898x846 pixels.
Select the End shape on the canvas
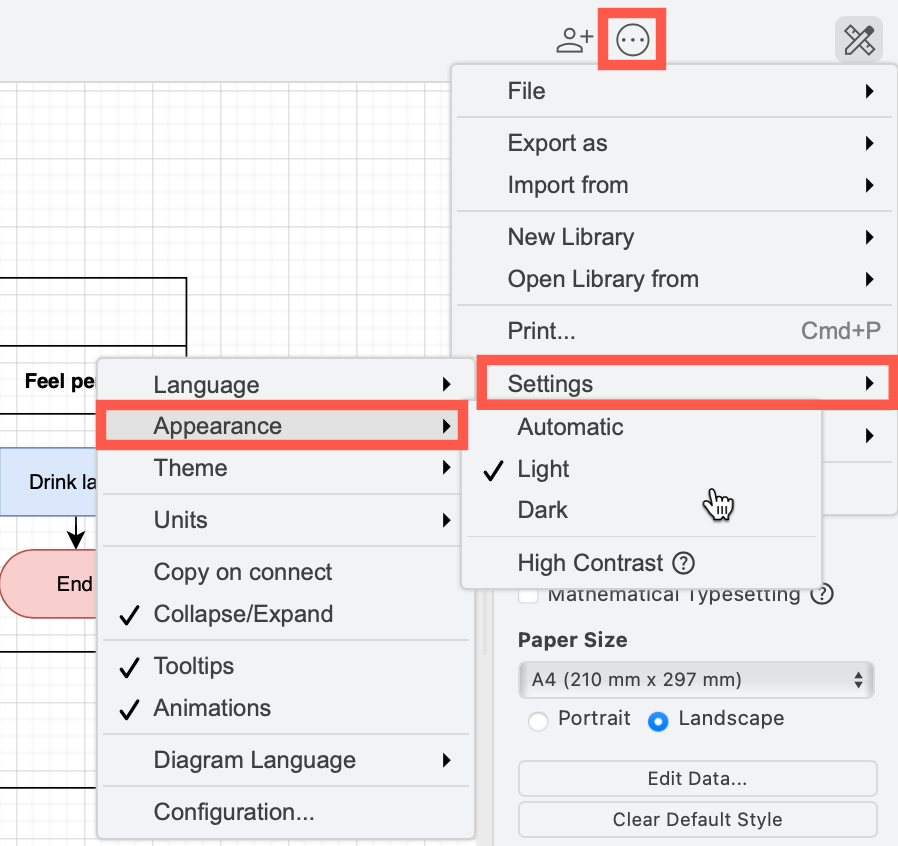75,583
